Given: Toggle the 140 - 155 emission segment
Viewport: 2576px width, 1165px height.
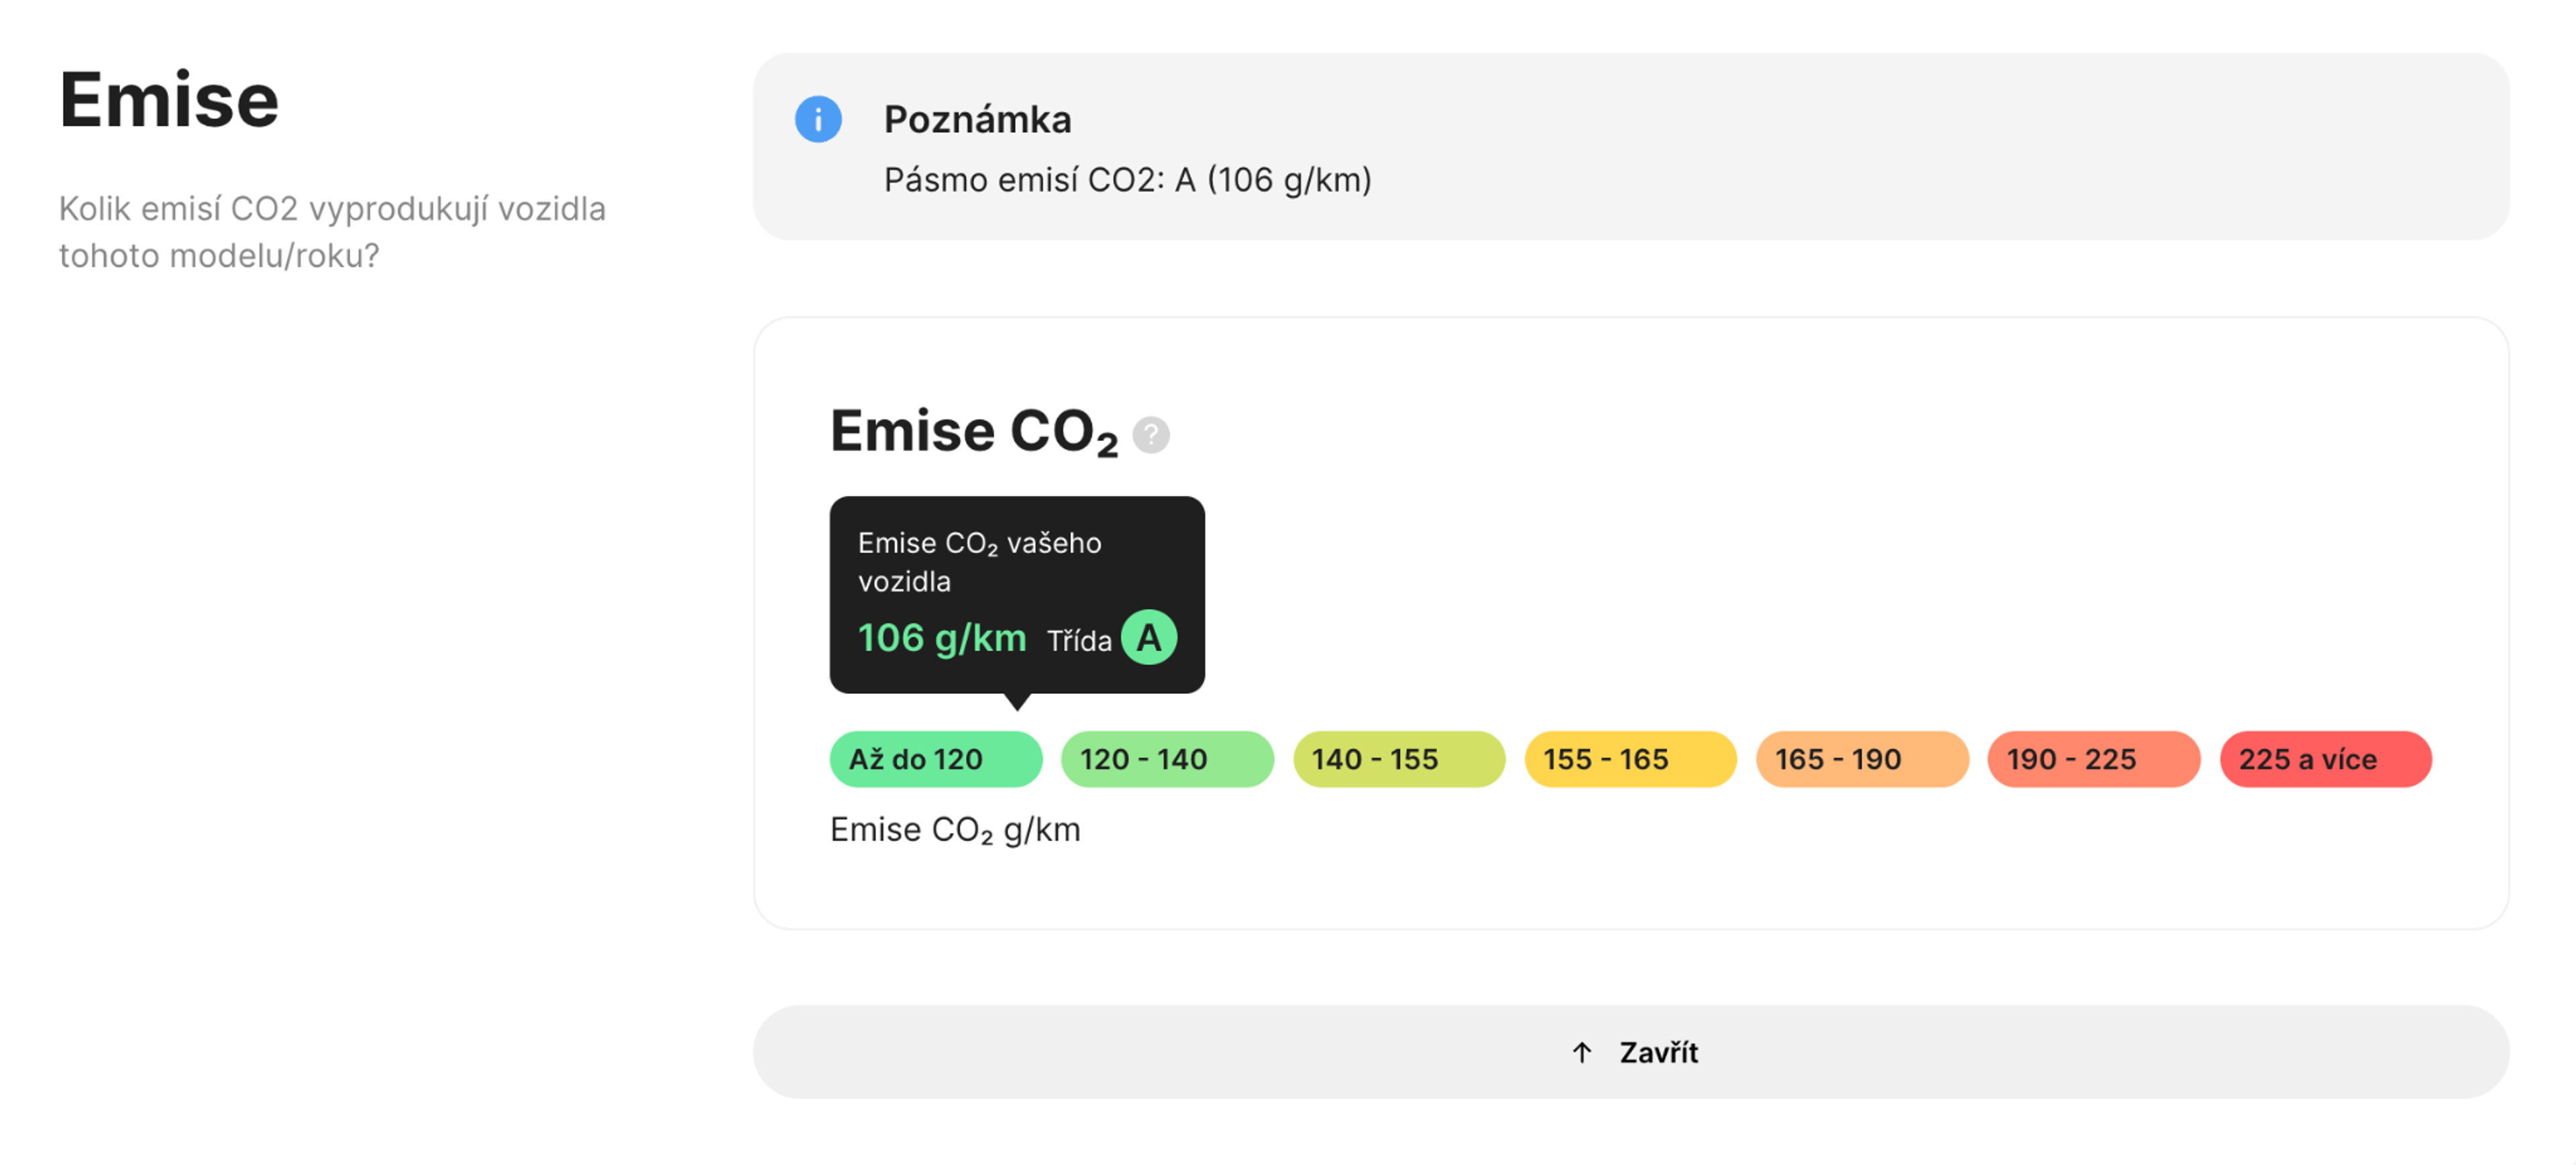Looking at the screenshot, I should coord(1398,759).
